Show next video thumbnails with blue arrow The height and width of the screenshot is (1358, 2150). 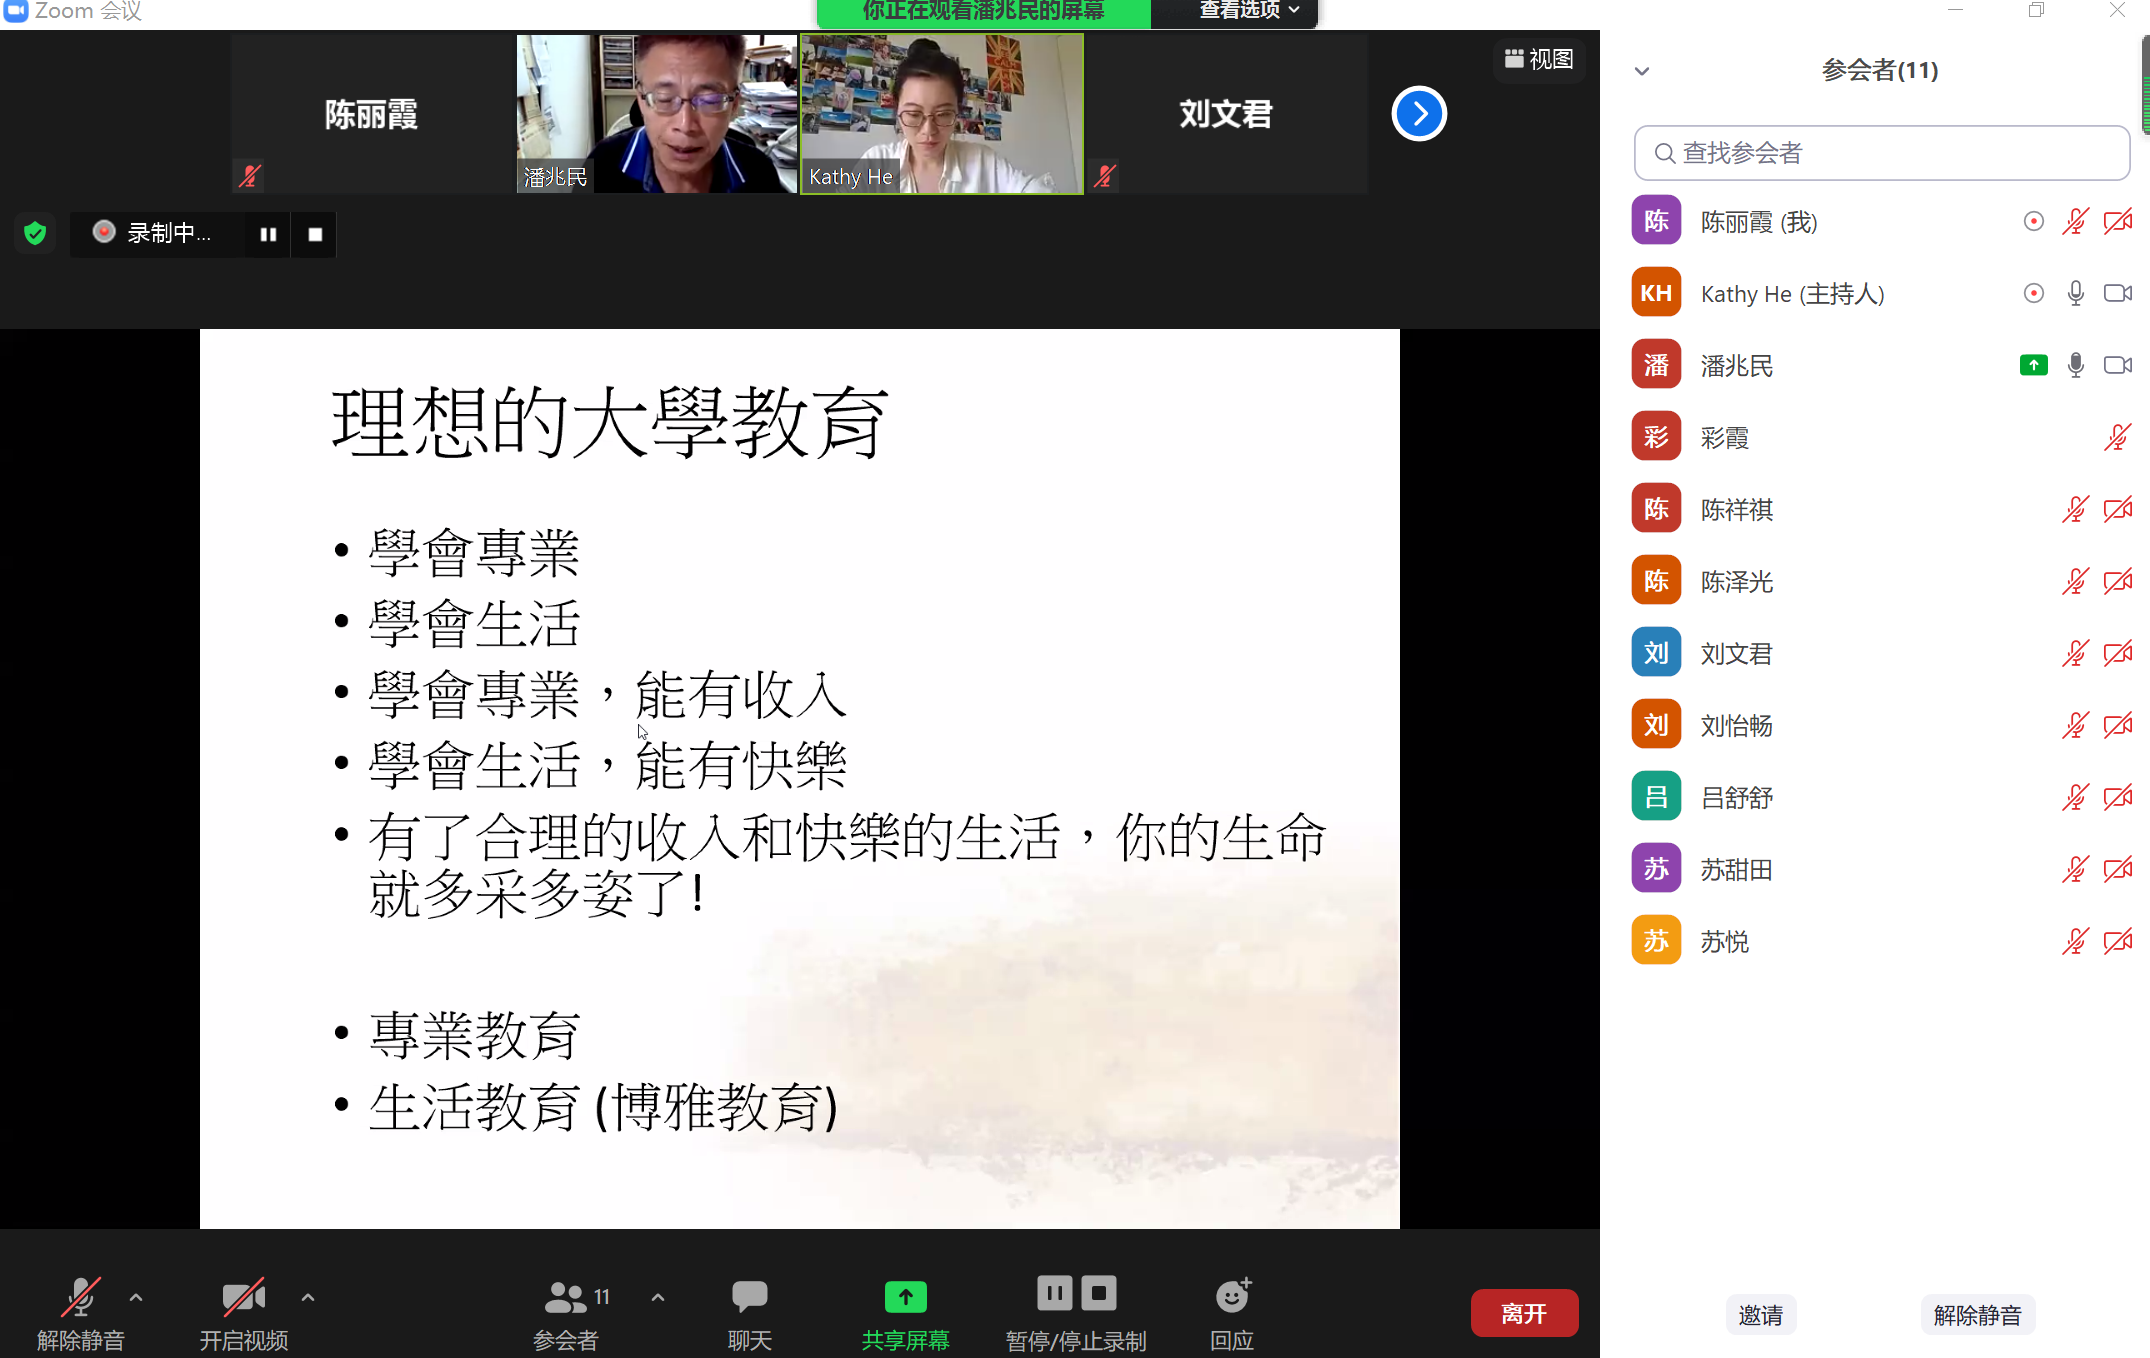[1418, 114]
